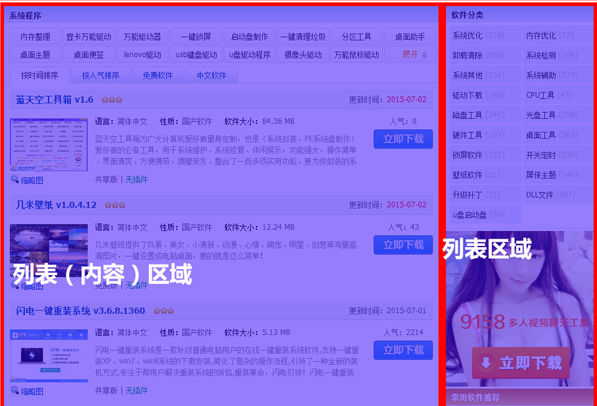597x406 pixels.
Task: Open the 桌面主题 tag
Action: pyautogui.click(x=35, y=55)
